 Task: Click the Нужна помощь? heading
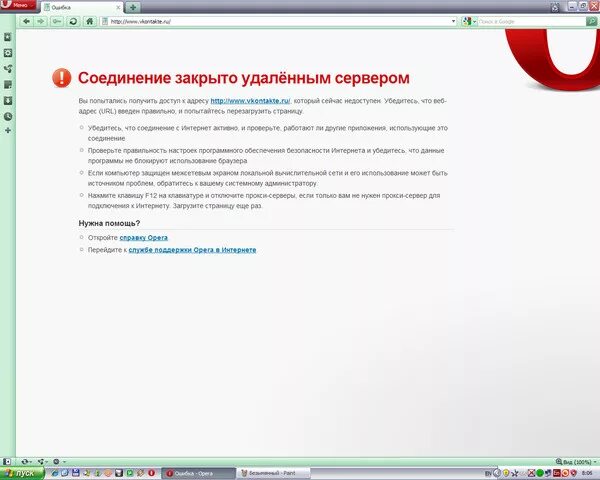click(109, 223)
